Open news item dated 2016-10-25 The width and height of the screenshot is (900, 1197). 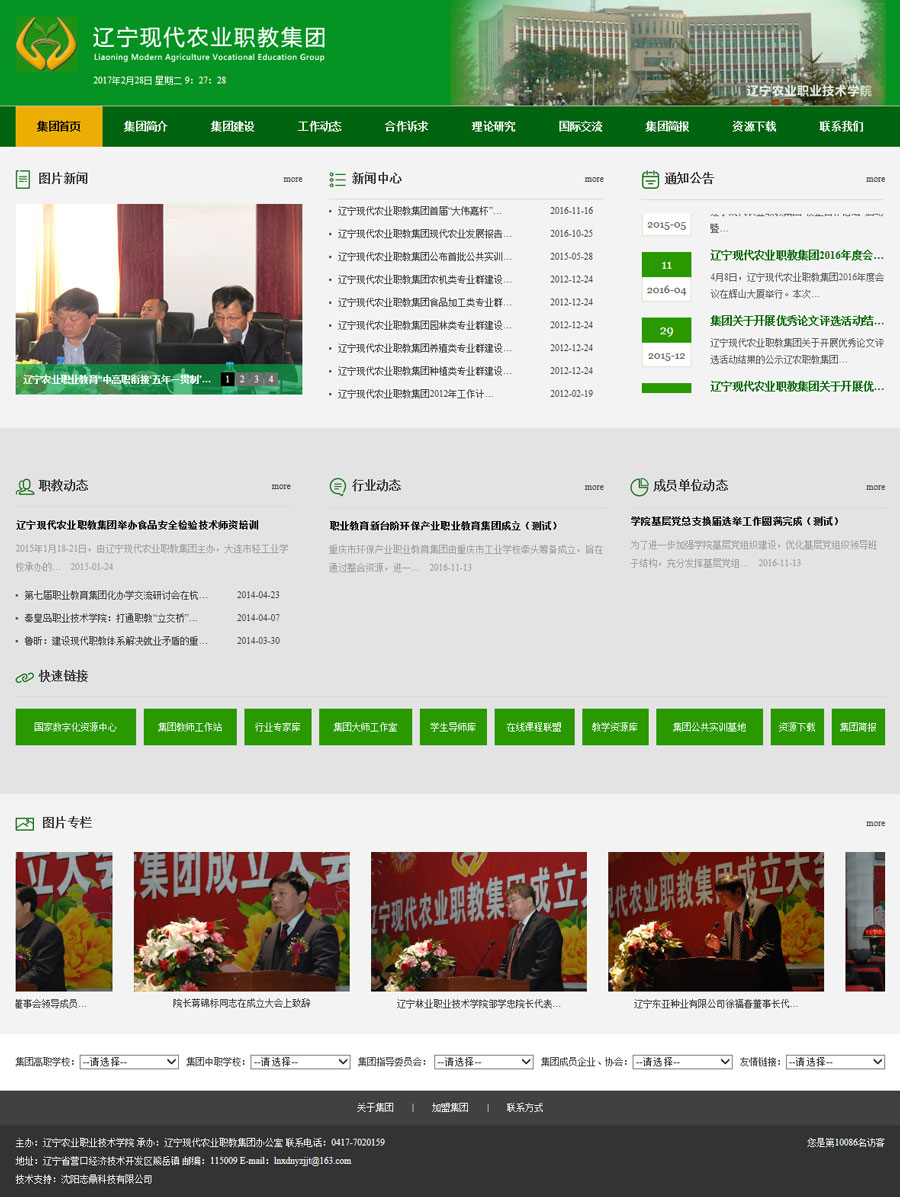point(424,234)
